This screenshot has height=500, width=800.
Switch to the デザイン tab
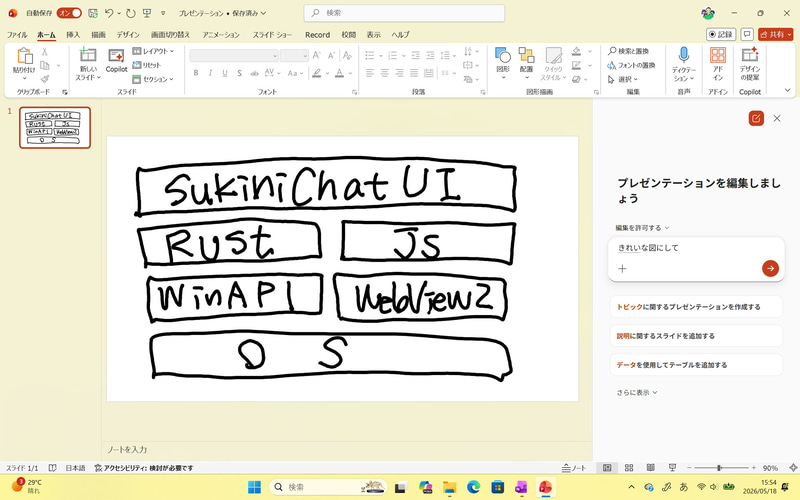click(128, 35)
